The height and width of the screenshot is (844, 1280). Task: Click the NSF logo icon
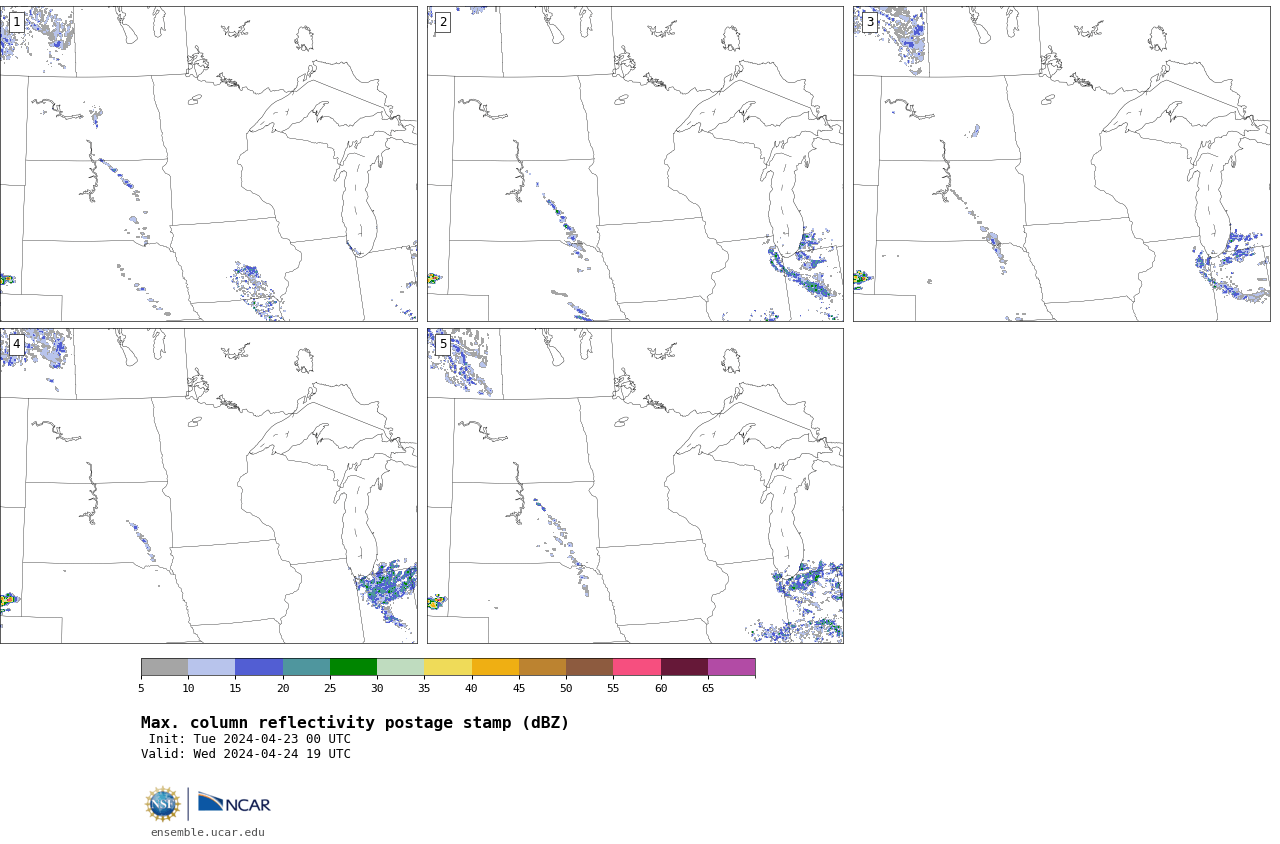pyautogui.click(x=163, y=804)
